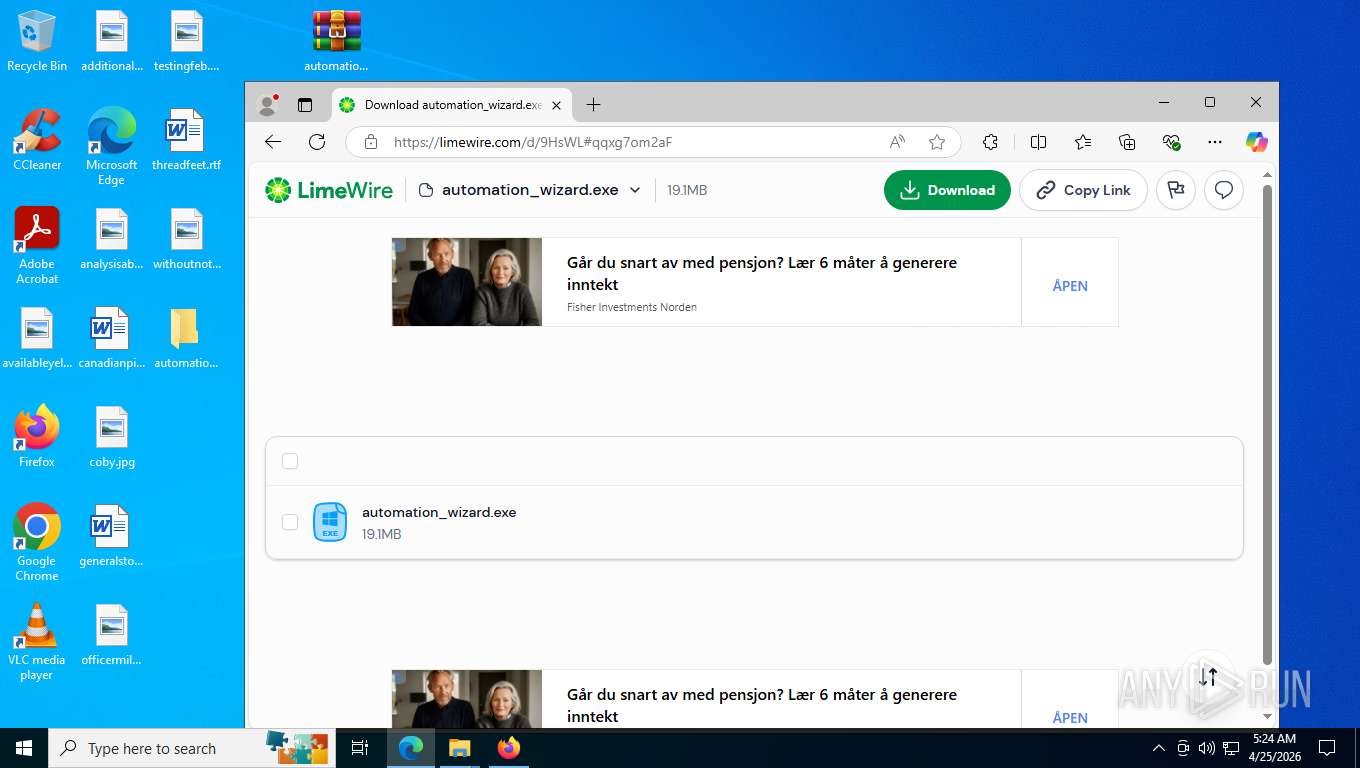Open the Favorites list icon
Screen dimensions: 1360x768
[1083, 142]
